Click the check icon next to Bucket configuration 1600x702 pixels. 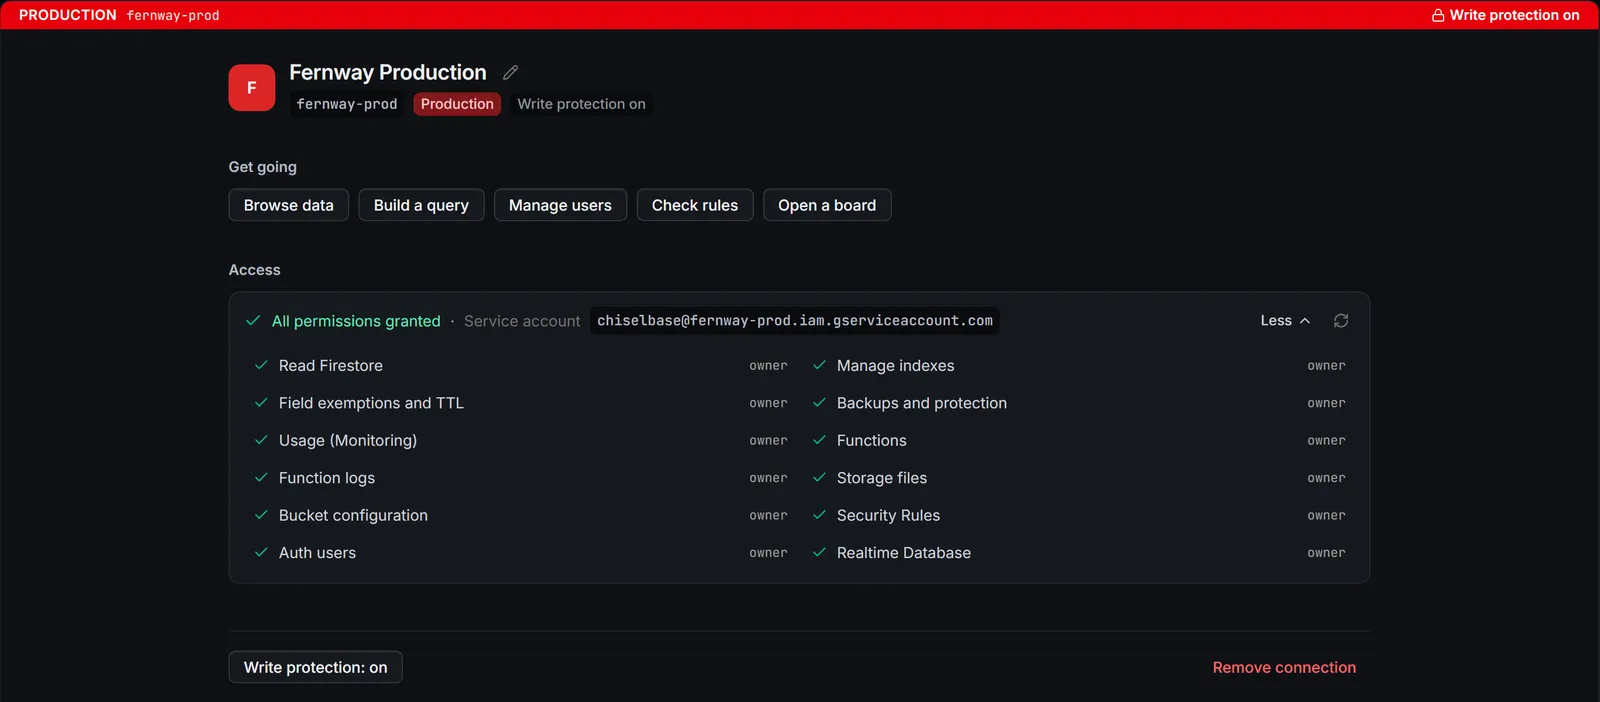261,516
